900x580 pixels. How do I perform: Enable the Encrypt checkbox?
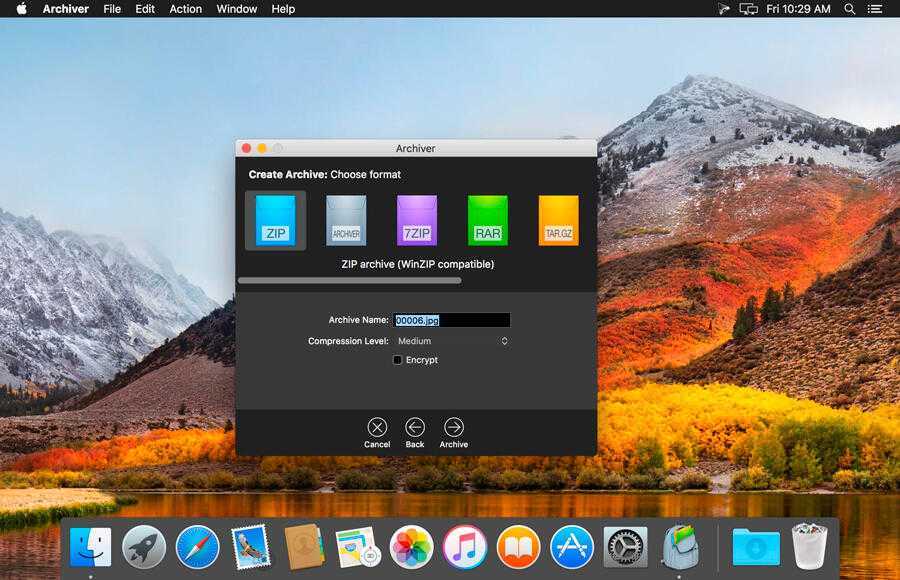pos(398,360)
